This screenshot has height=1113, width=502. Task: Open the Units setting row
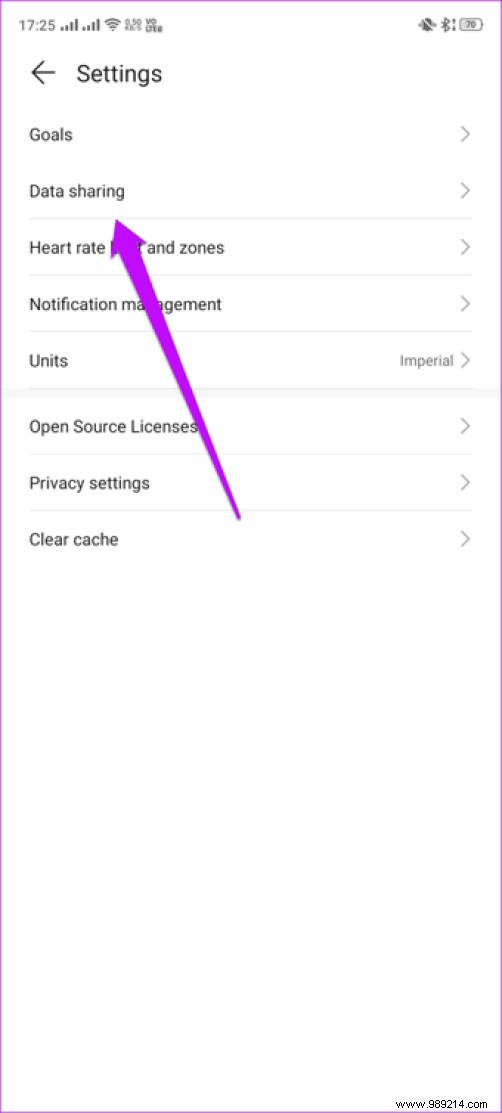click(x=251, y=361)
